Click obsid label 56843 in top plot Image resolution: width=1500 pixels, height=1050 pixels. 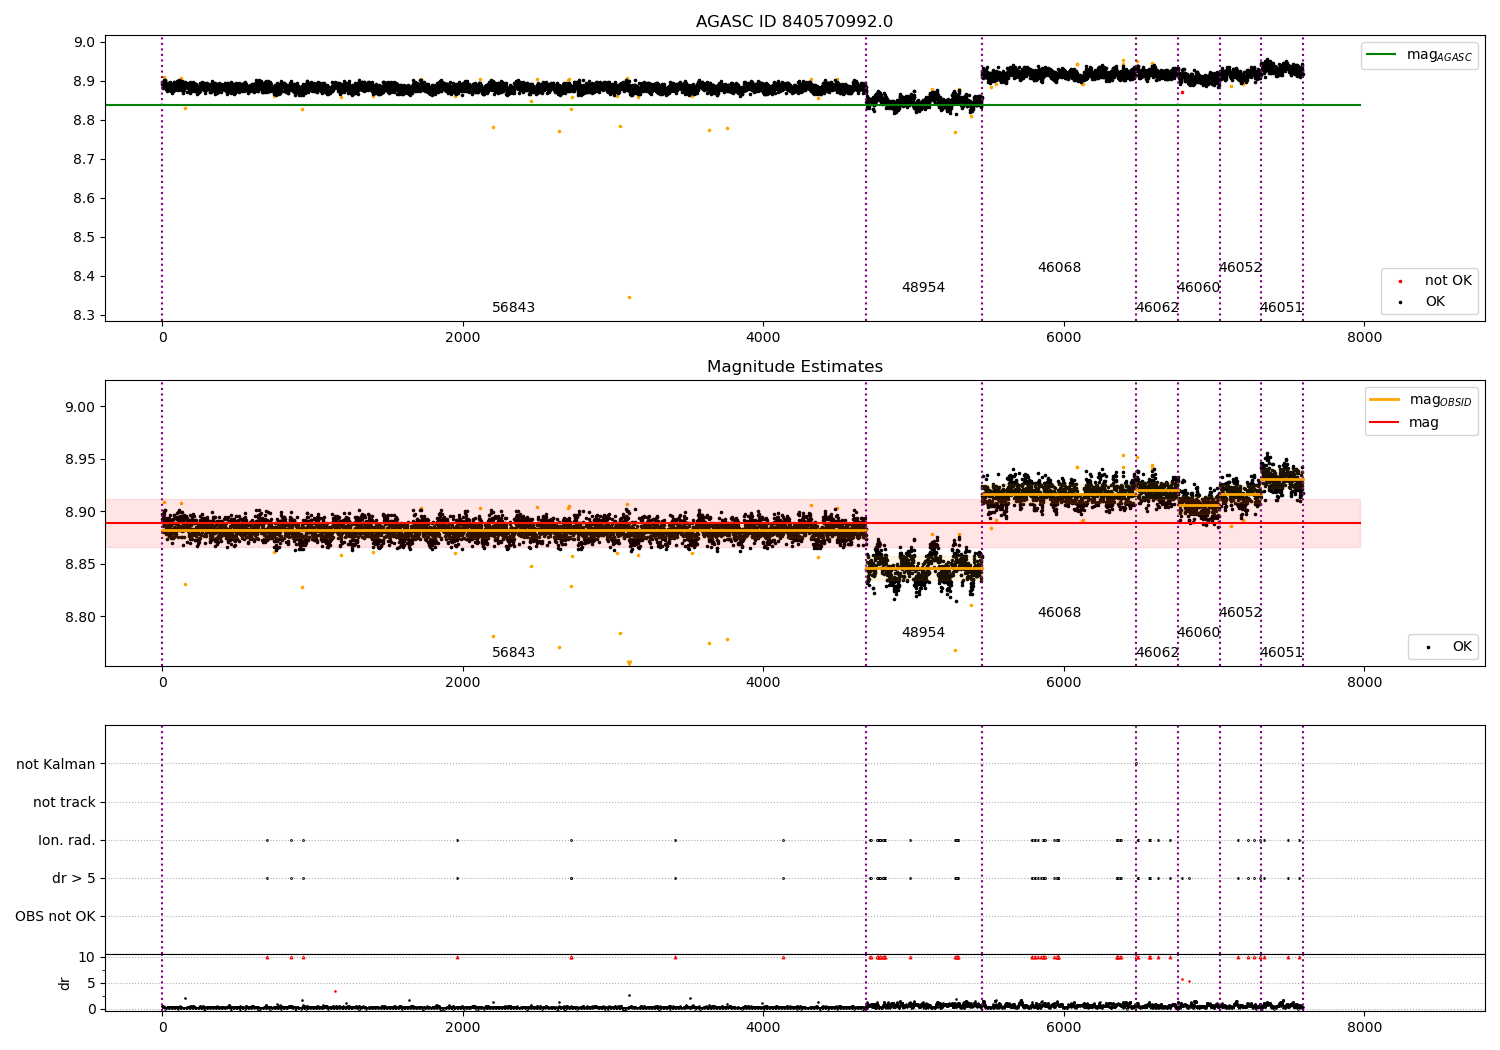coord(513,308)
